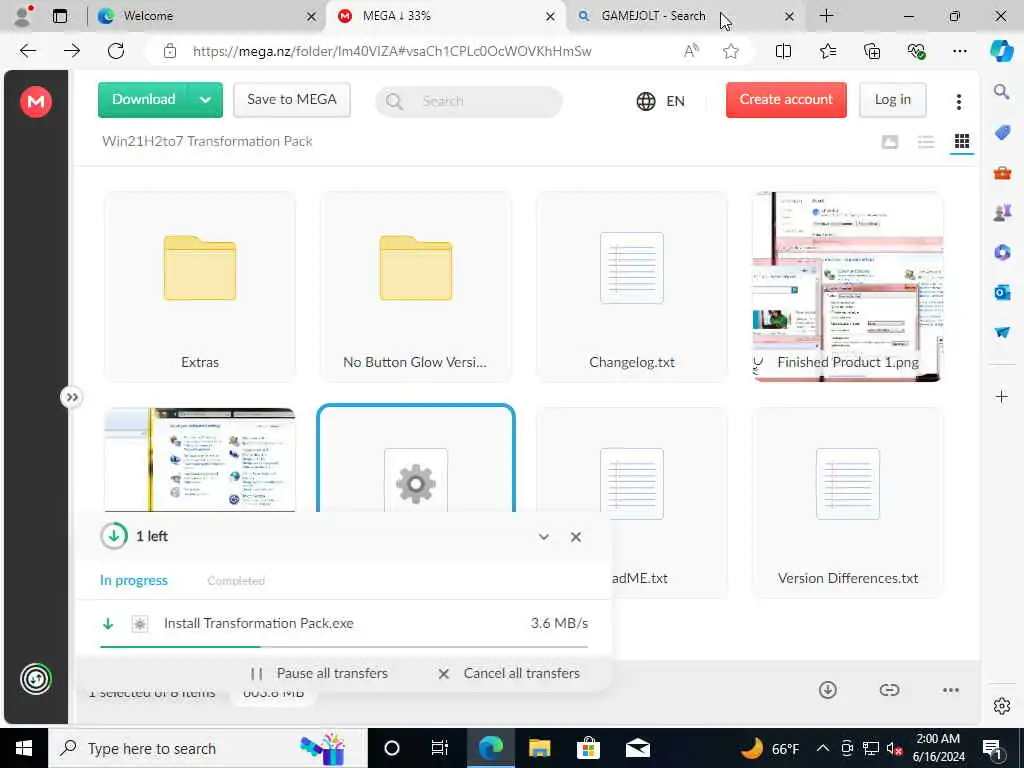Close the MEGA browser tab
The height and width of the screenshot is (768, 1024).
(x=551, y=16)
